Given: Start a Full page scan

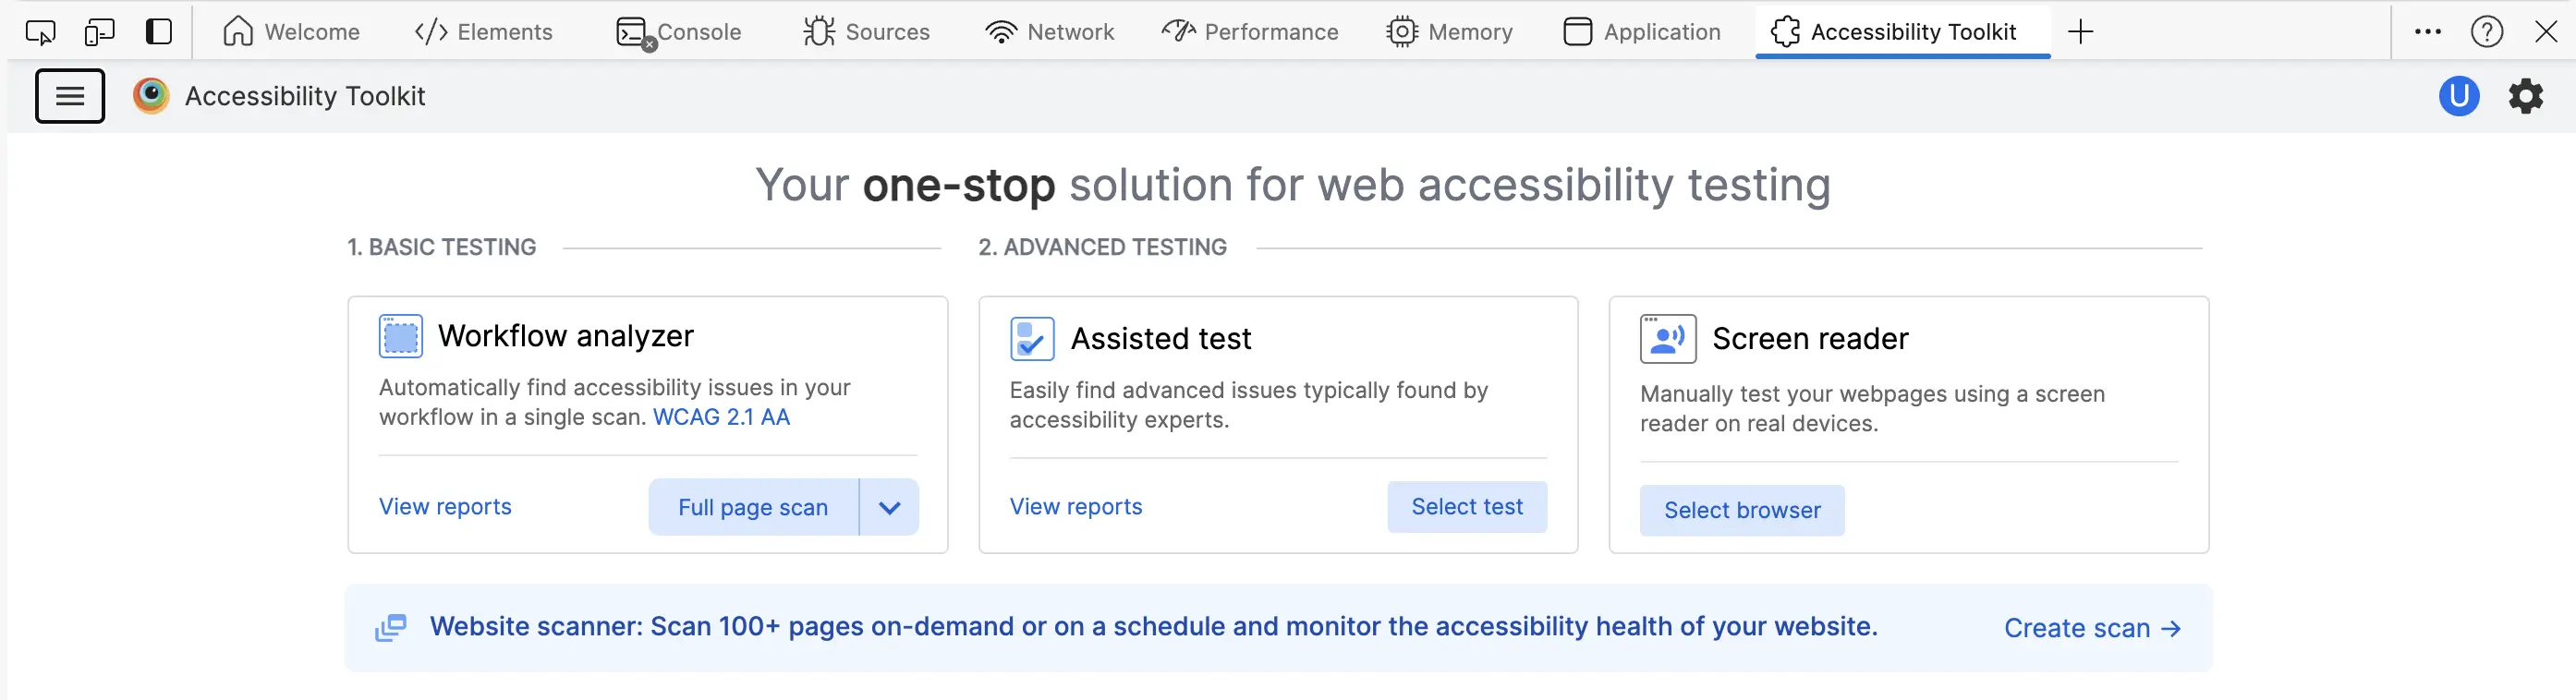Looking at the screenshot, I should (x=753, y=507).
